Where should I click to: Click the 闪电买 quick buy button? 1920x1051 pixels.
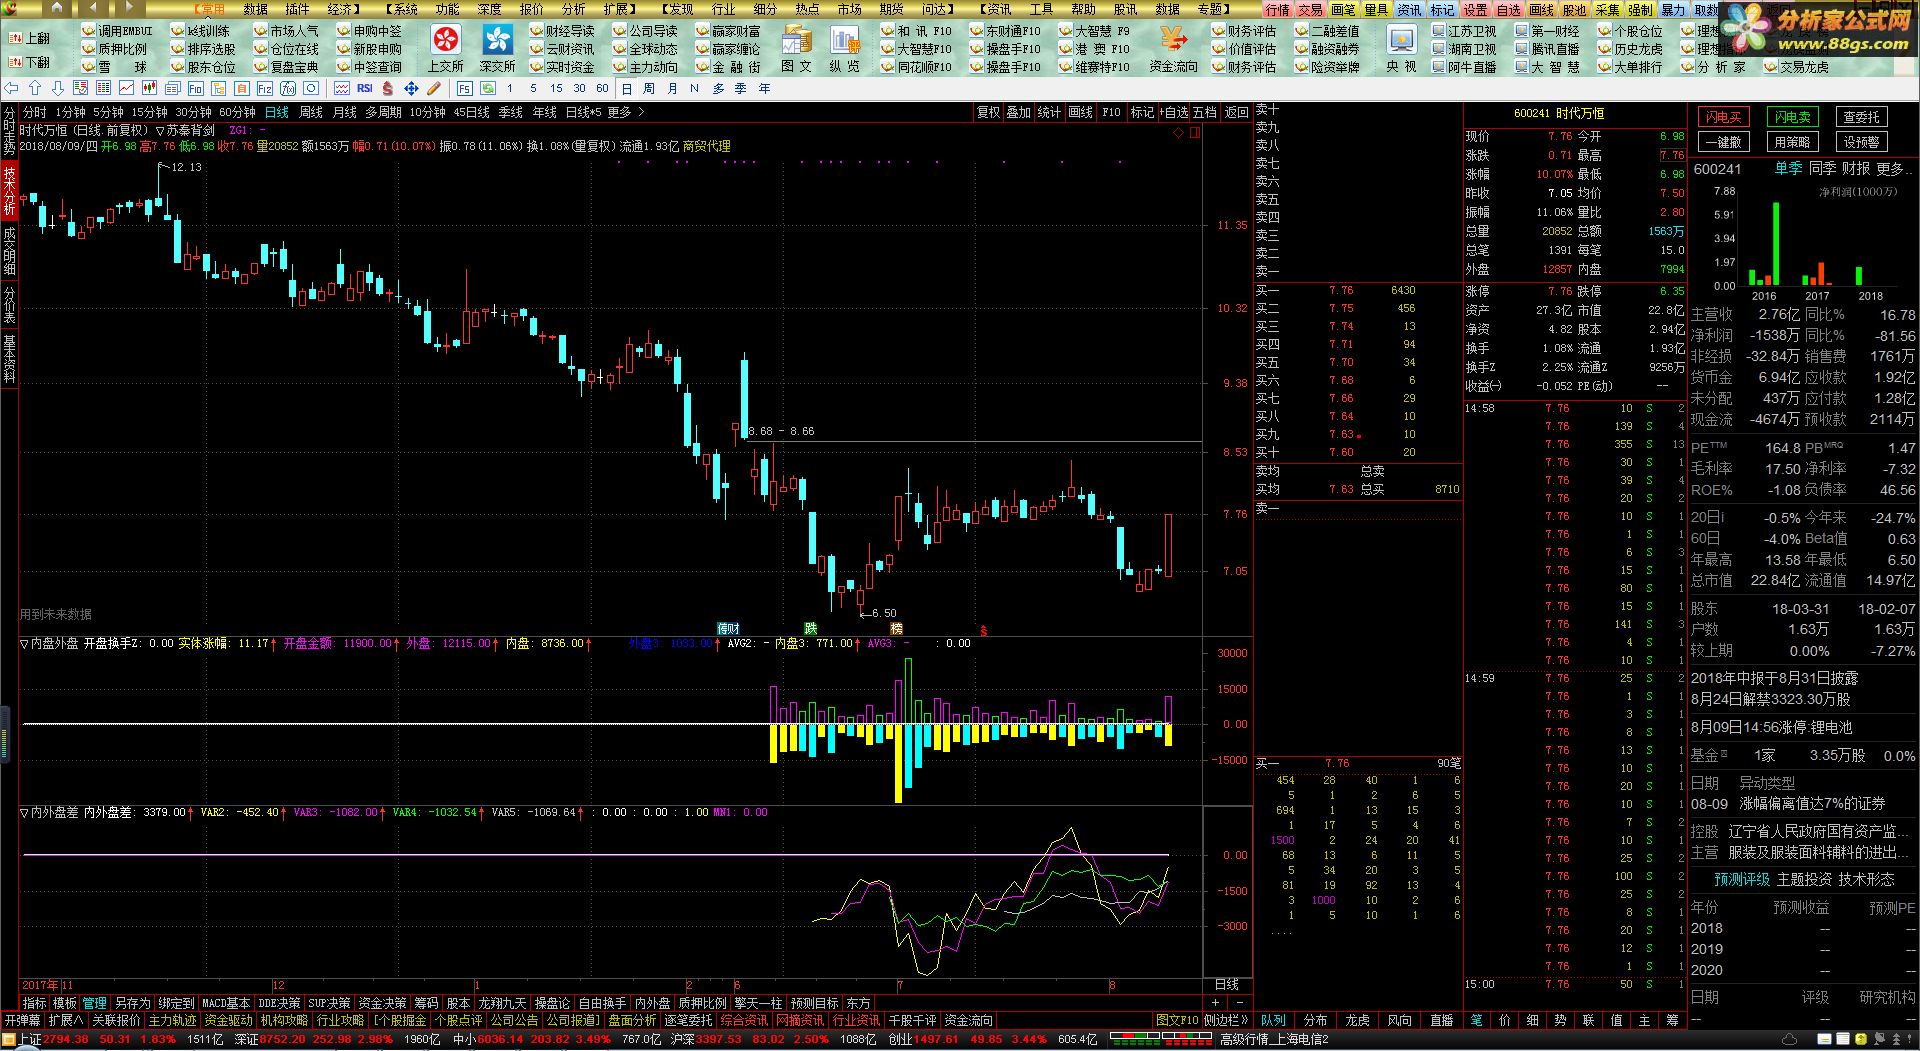pos(1723,117)
